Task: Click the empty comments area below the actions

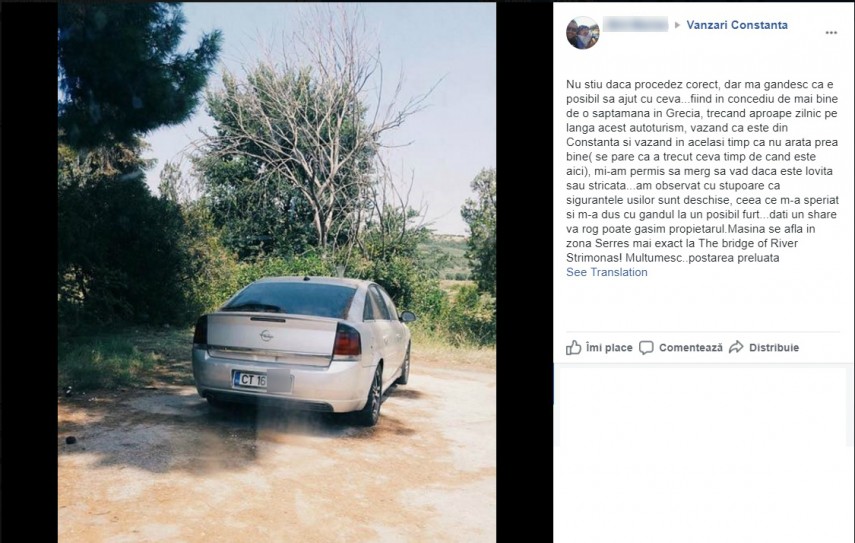Action: (x=703, y=452)
